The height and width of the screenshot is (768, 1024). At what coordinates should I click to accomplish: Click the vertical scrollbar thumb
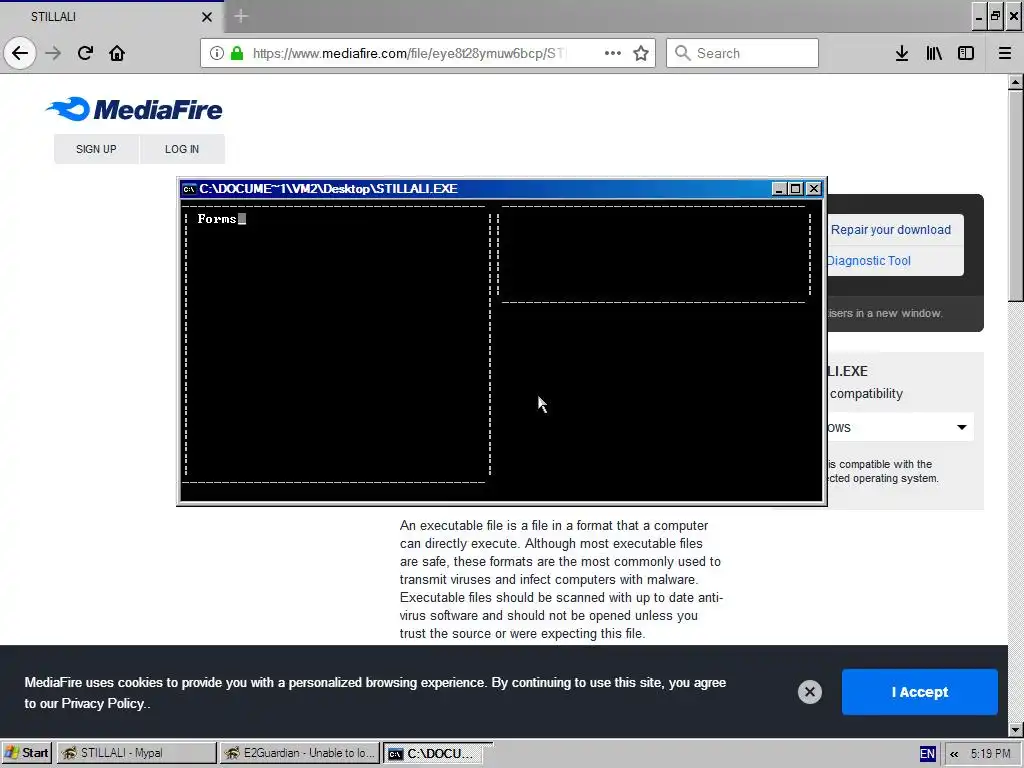(x=1016, y=196)
